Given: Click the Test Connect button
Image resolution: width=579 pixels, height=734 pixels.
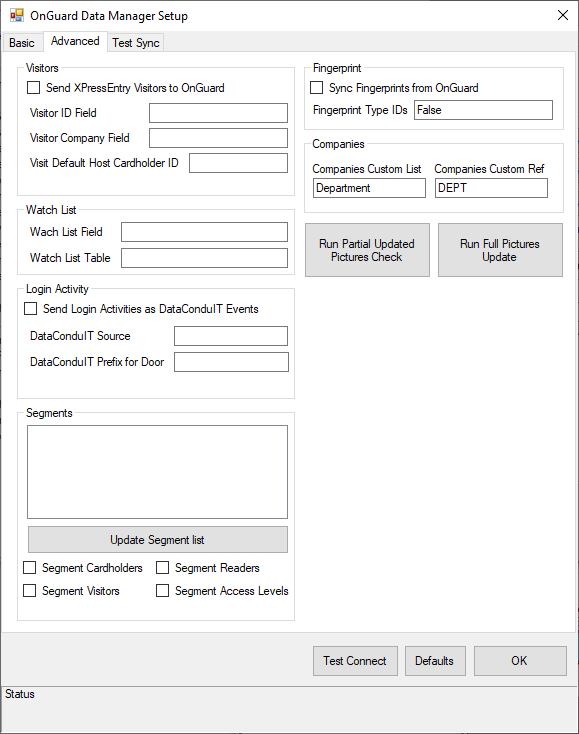Looking at the screenshot, I should click(x=355, y=661).
